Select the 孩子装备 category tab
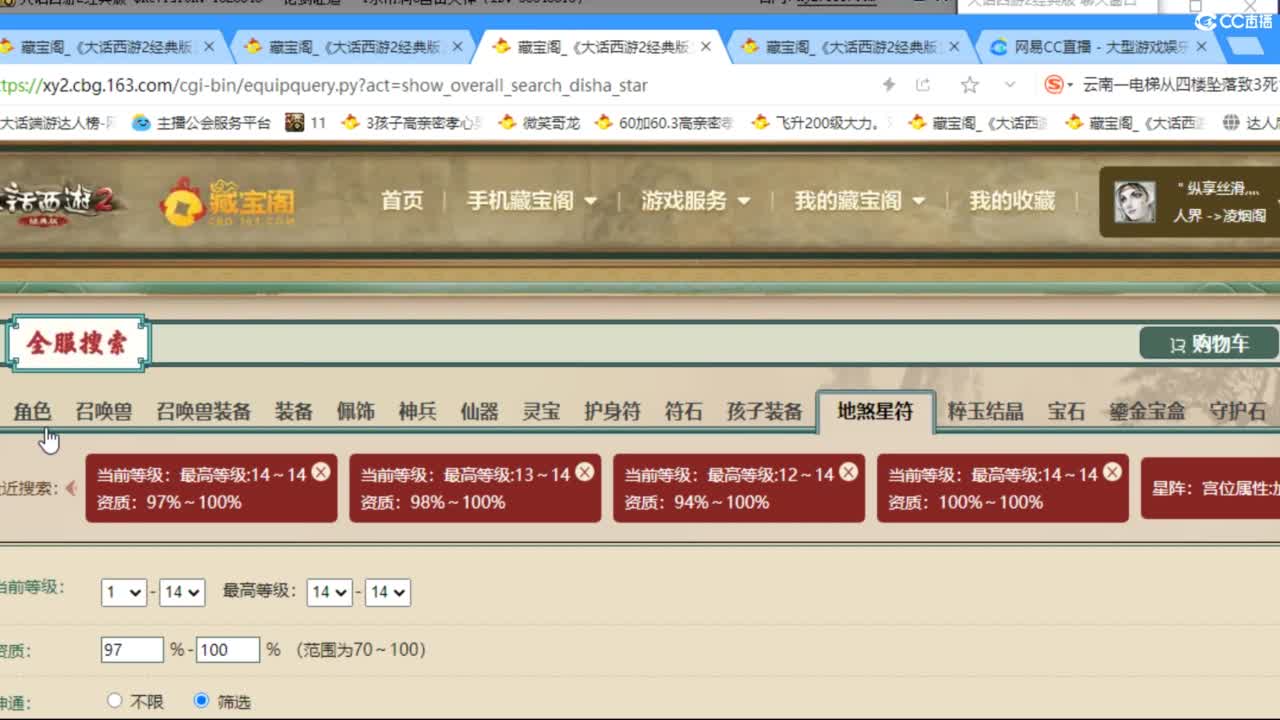The image size is (1280, 720). [x=764, y=411]
